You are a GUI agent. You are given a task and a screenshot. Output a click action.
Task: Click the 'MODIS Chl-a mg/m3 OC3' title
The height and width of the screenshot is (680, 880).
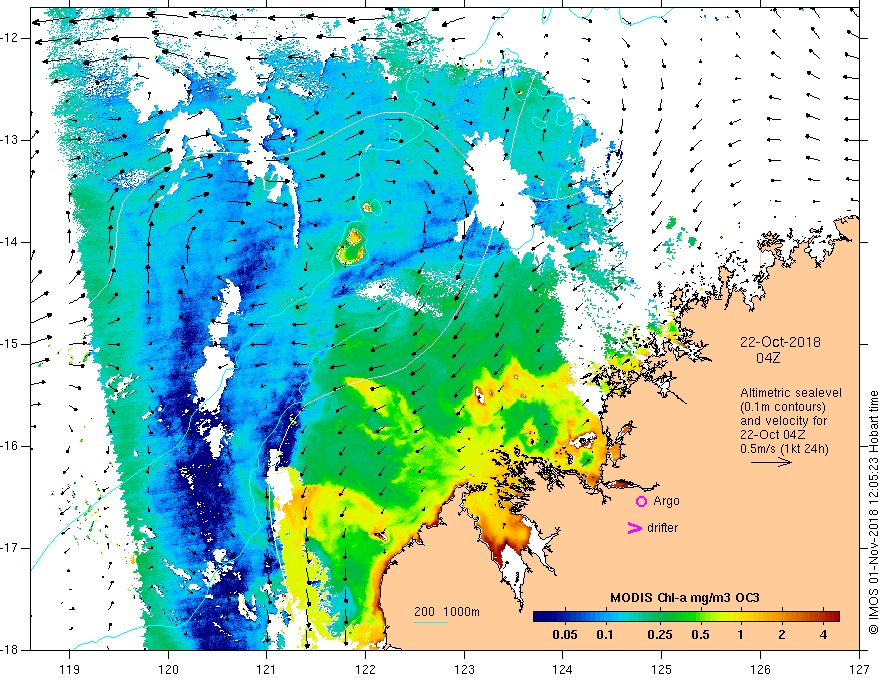point(684,598)
